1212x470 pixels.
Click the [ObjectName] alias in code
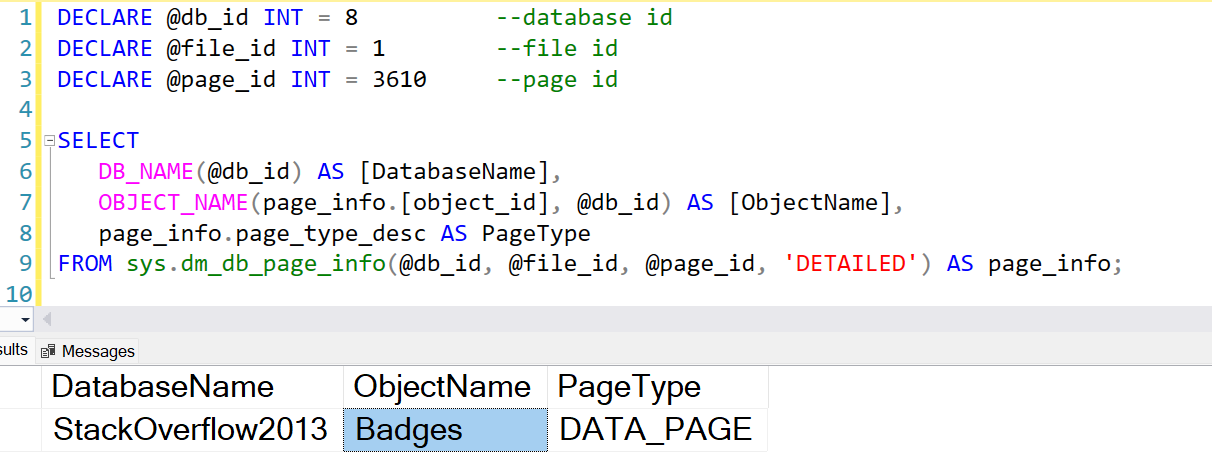pos(810,204)
